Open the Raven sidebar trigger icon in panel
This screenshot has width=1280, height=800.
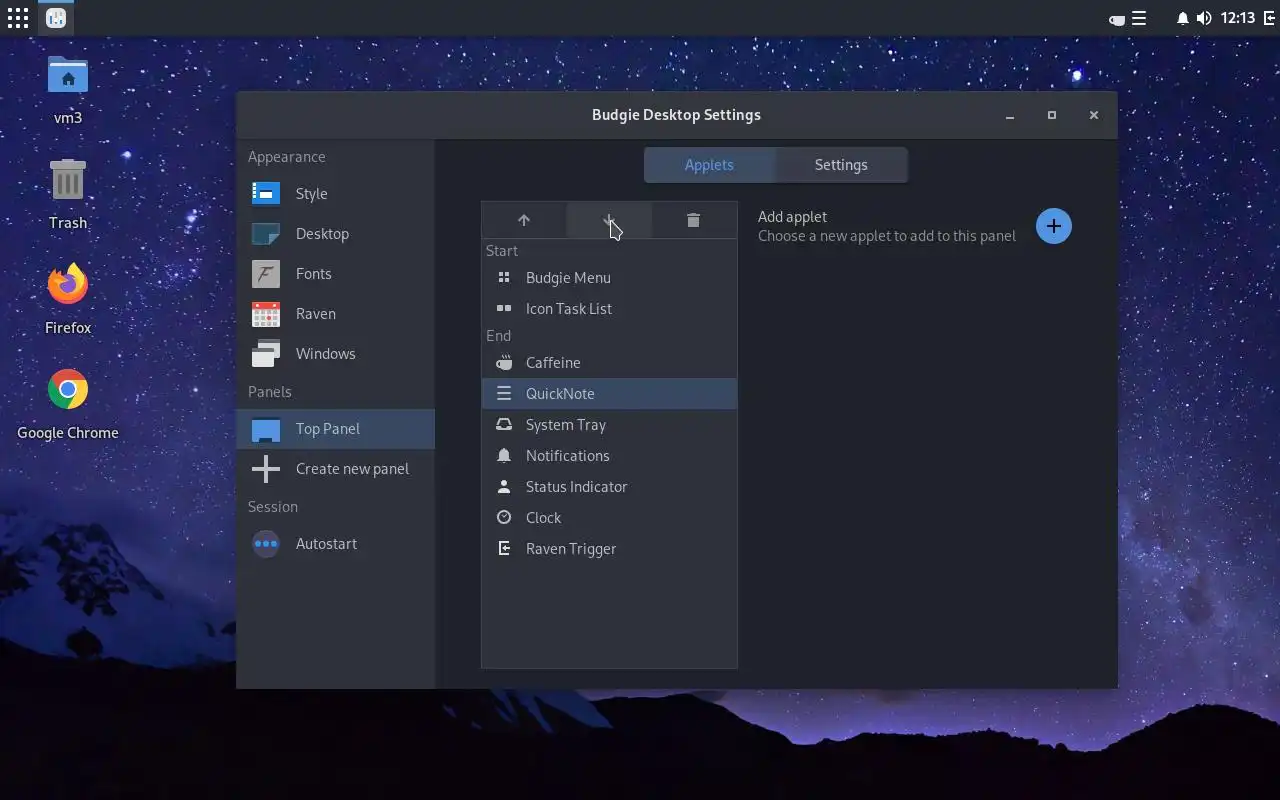click(1270, 18)
